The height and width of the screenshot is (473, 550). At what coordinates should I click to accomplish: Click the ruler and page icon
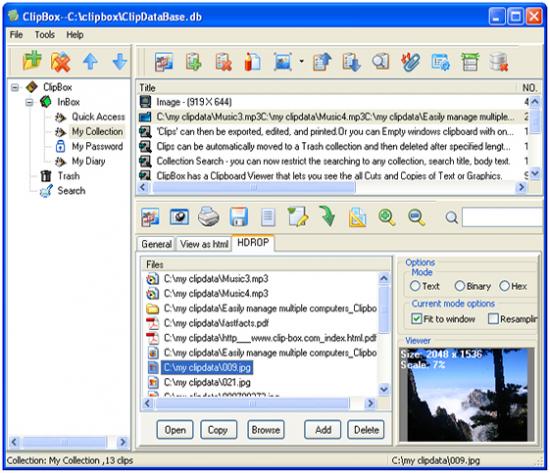tap(357, 217)
